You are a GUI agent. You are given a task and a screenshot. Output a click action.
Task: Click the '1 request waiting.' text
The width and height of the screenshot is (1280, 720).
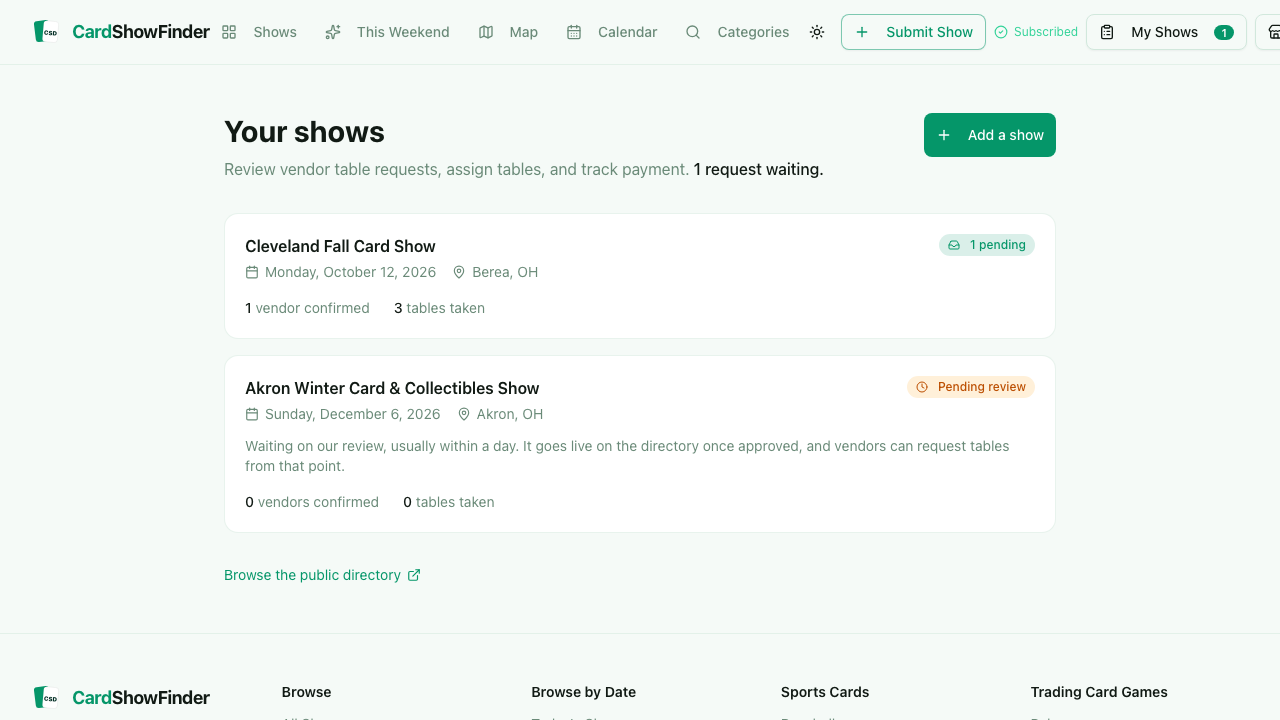click(x=759, y=169)
